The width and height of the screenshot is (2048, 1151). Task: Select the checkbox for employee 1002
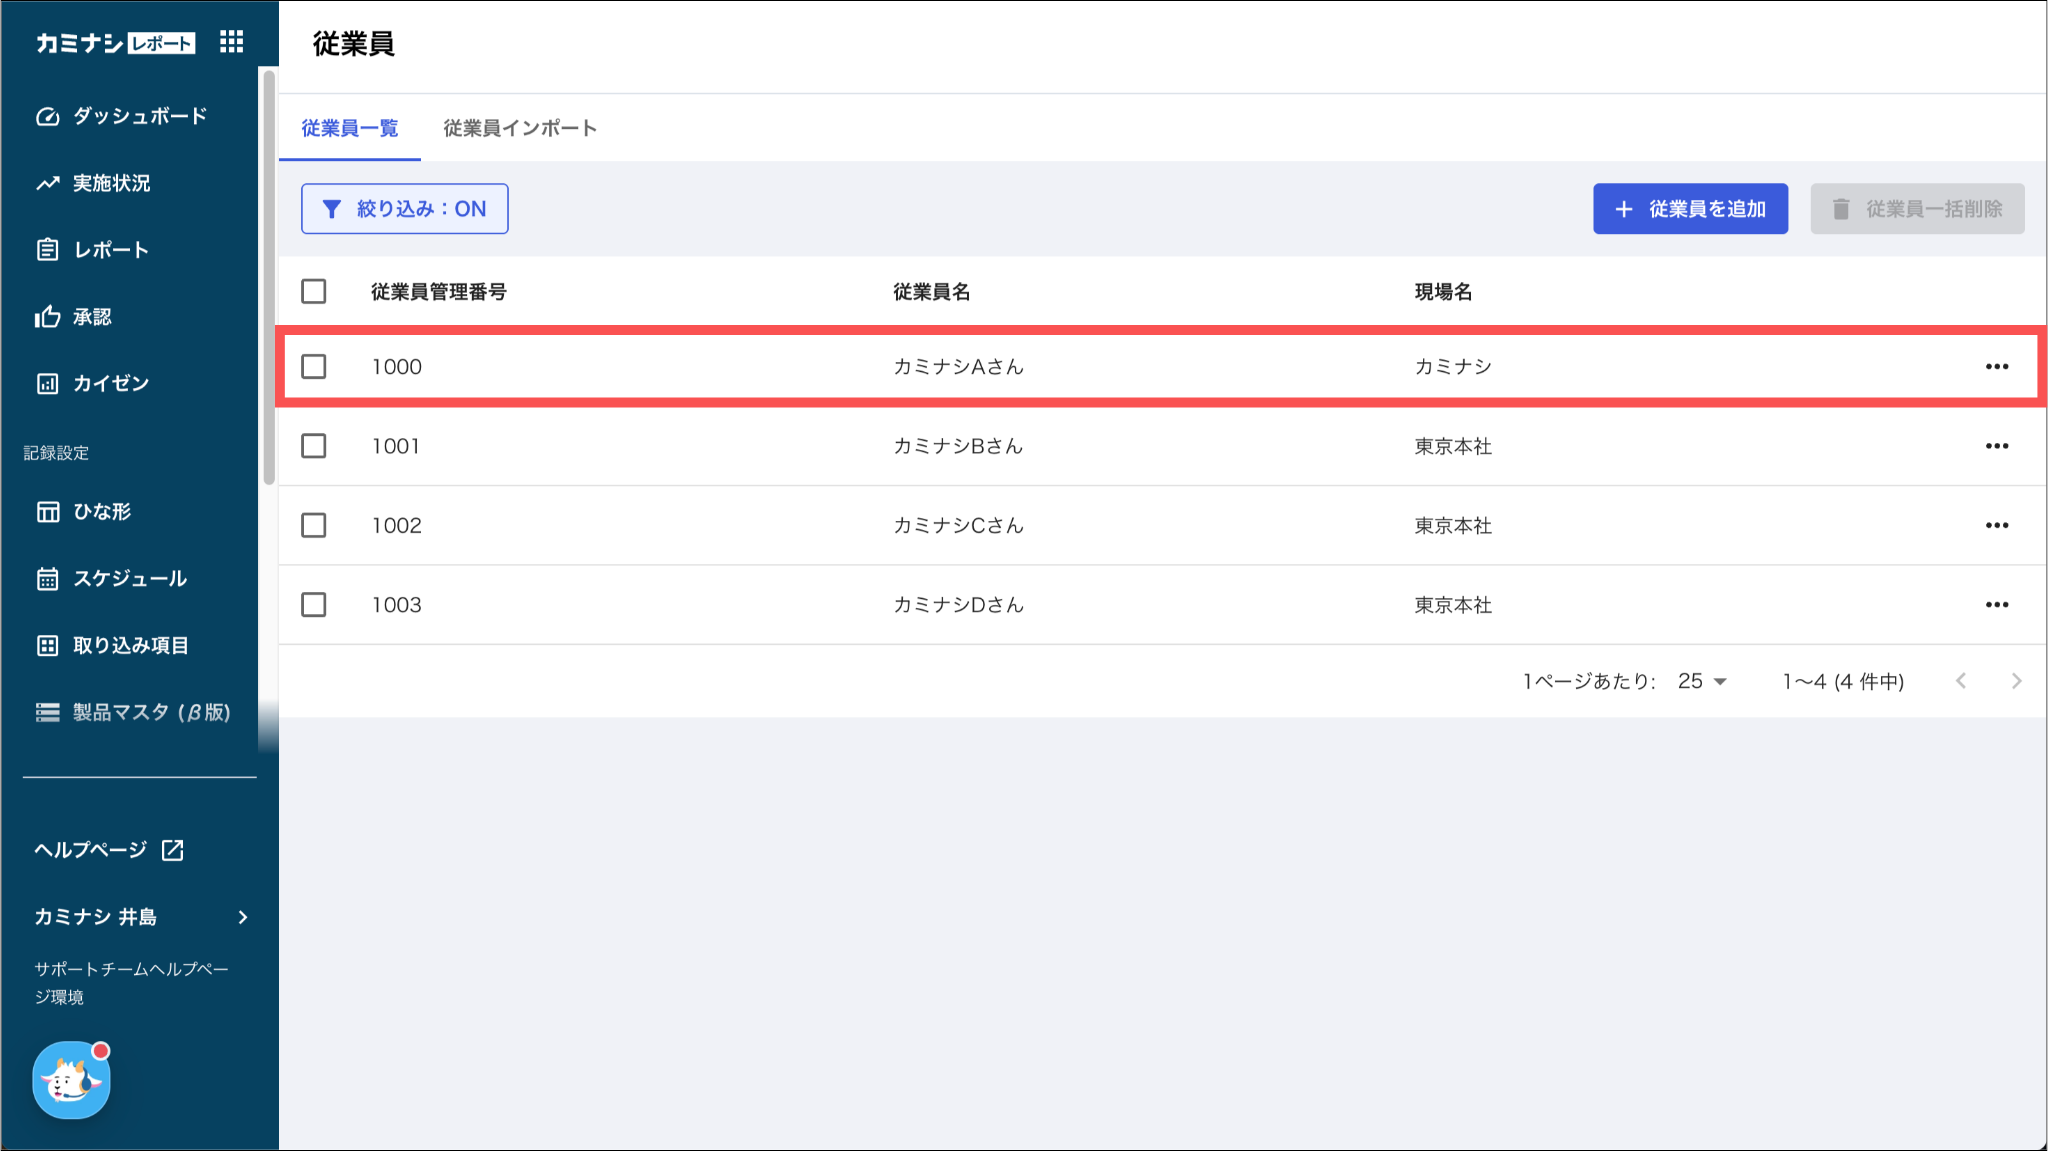pyautogui.click(x=314, y=525)
